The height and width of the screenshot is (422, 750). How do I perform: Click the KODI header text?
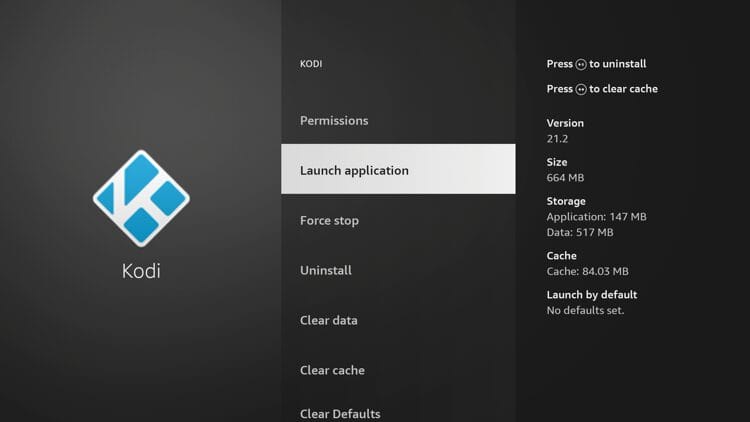point(311,64)
